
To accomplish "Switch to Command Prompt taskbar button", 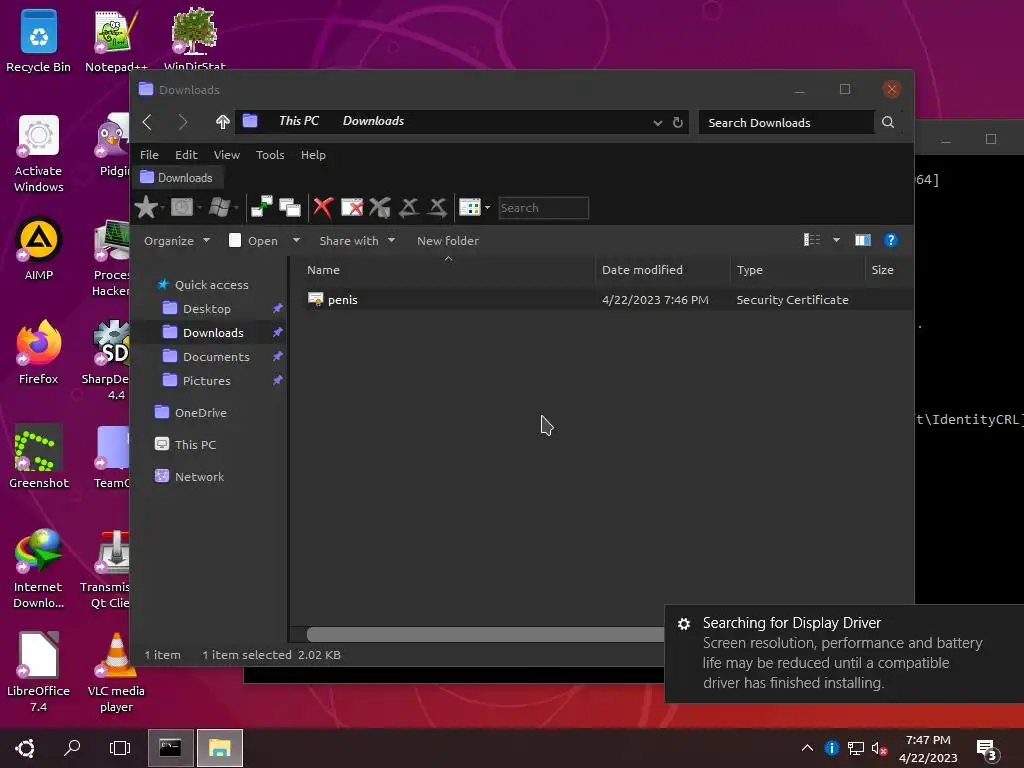I will (x=170, y=748).
